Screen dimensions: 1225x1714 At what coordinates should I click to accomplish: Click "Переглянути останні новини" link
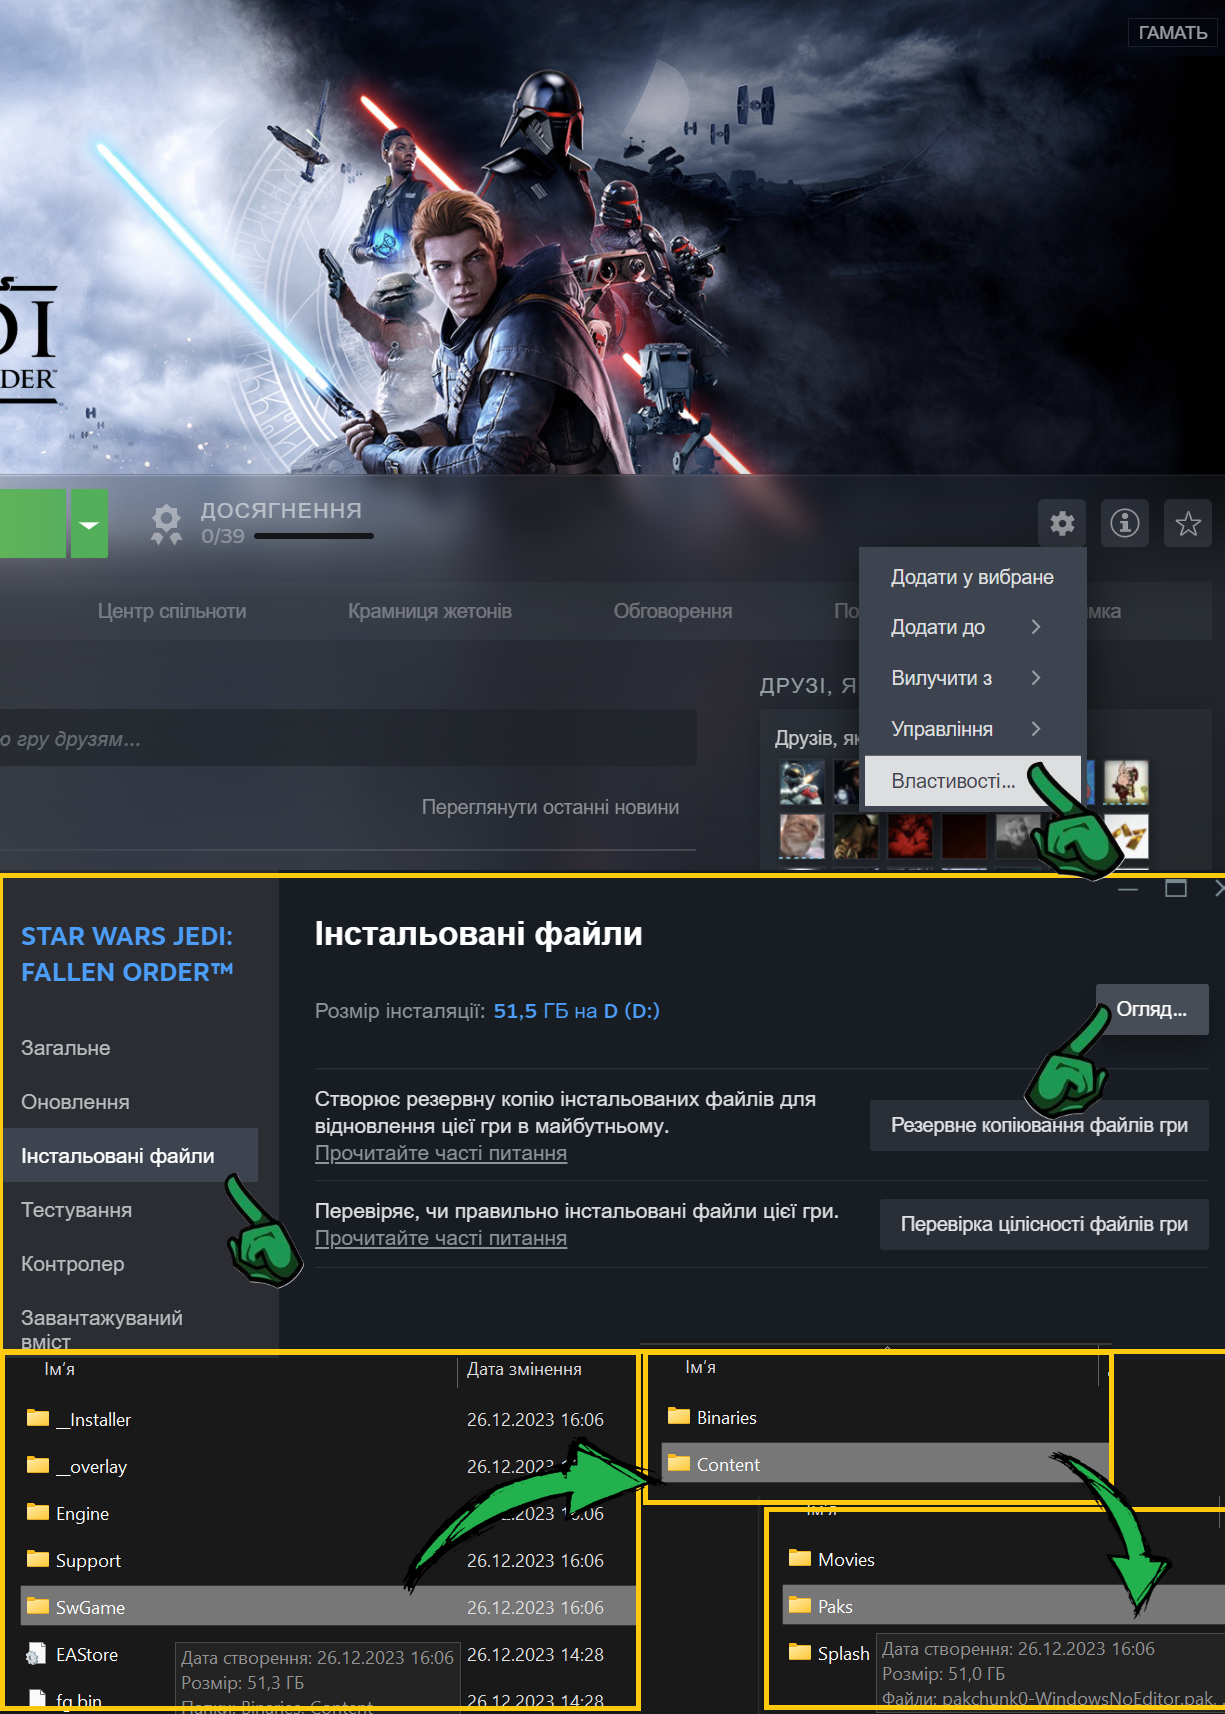coord(550,807)
